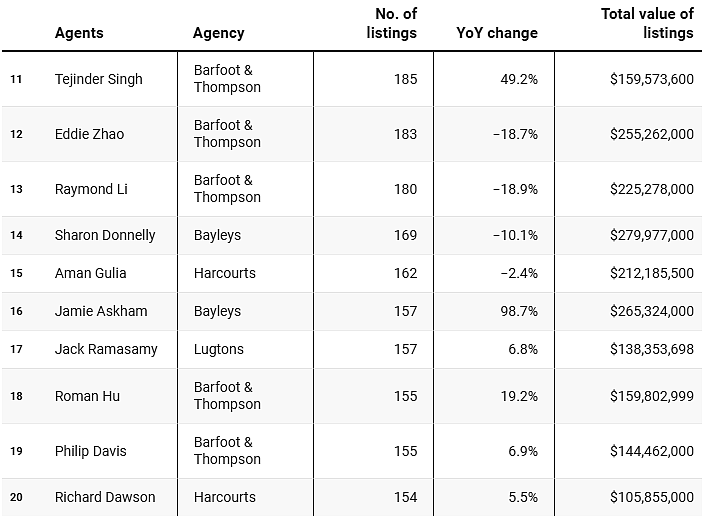
Task: Select Aman Gulia's Harcourts agency cell
Action: point(225,273)
